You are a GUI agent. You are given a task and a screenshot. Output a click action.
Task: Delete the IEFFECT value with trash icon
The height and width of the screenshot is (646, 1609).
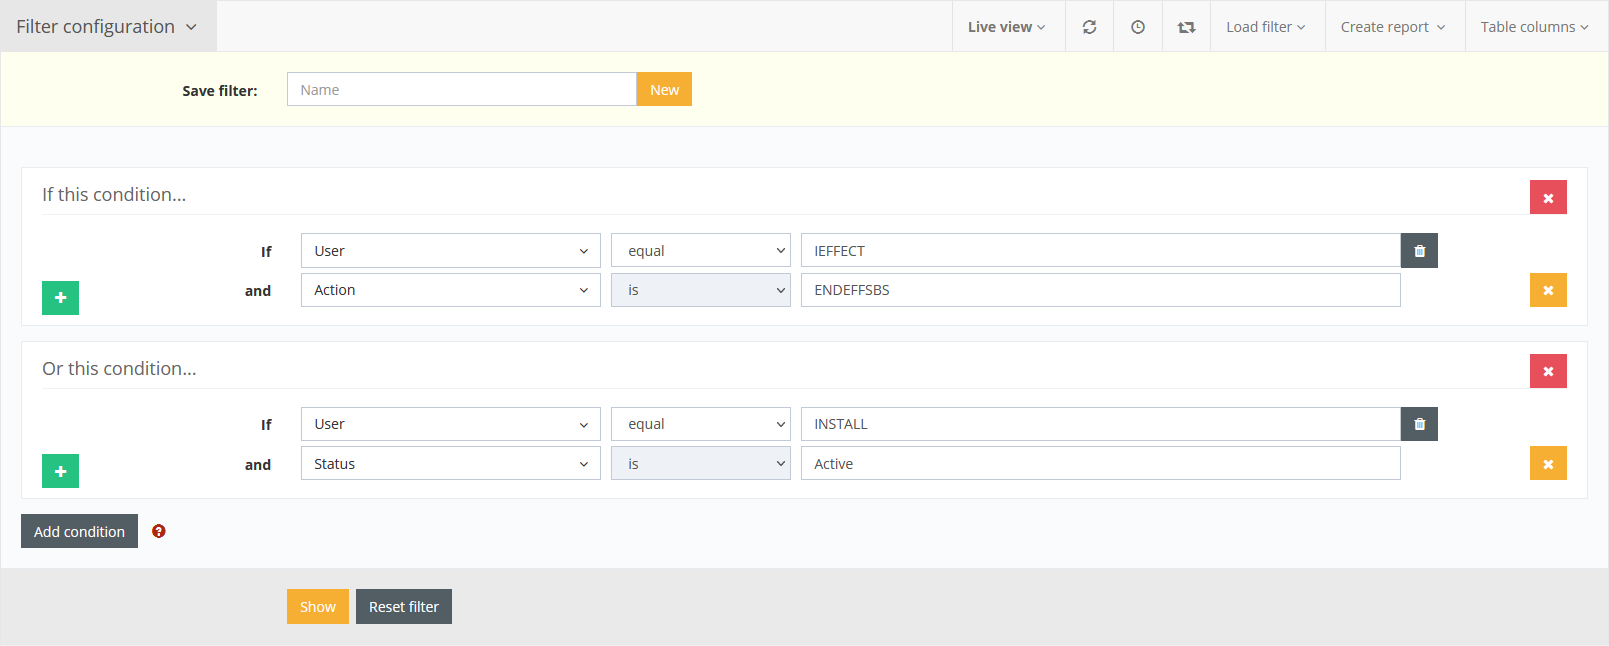coord(1419,251)
